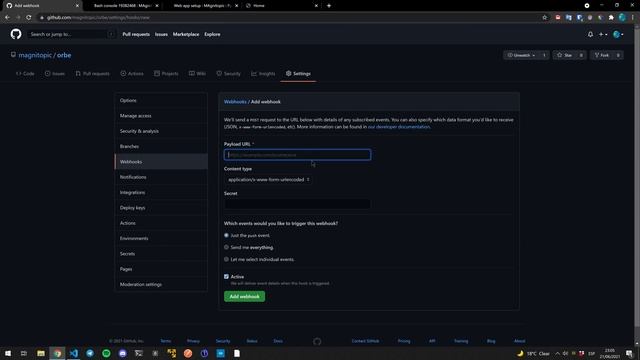Open the white document app in taskbar
The height and width of the screenshot is (360, 640).
[x=237, y=353]
